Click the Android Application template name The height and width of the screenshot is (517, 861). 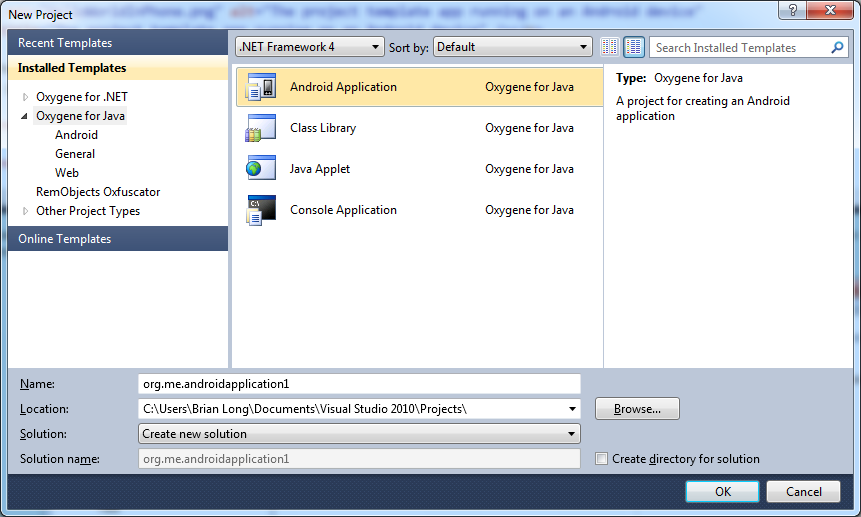point(343,87)
